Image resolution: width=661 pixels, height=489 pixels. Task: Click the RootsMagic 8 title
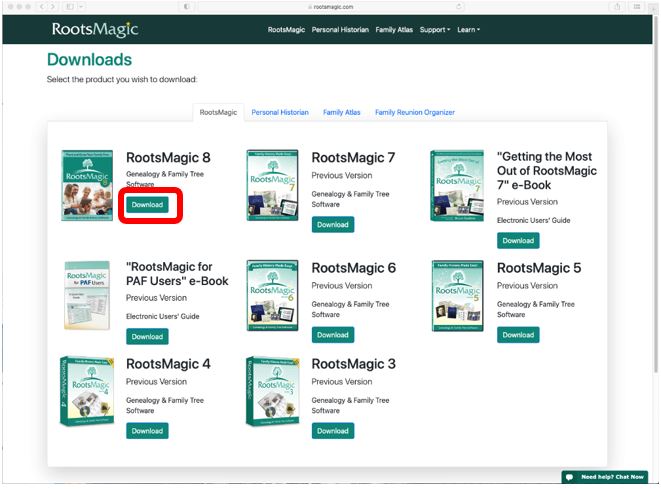tap(168, 158)
